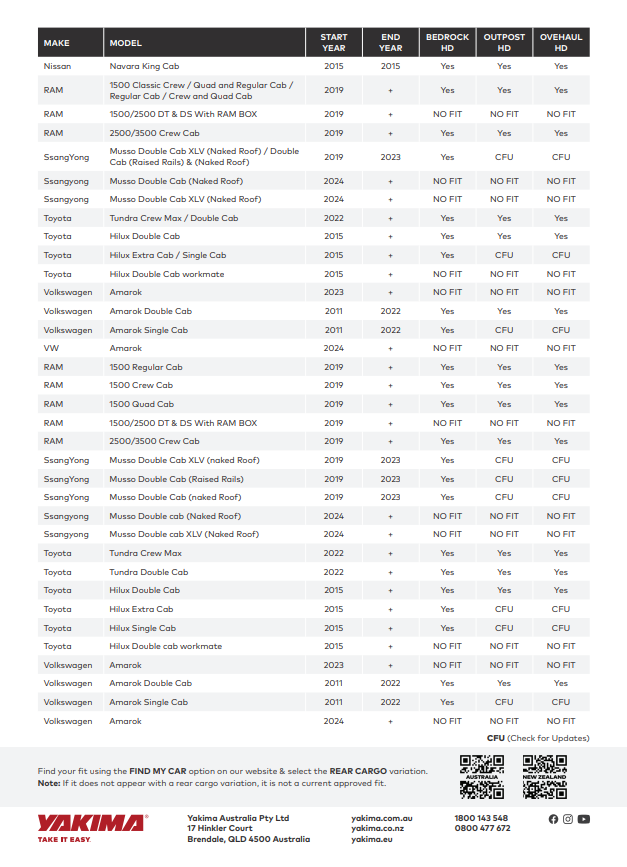Click the MODEL column header
Image resolution: width=627 pixels, height=867 pixels.
click(126, 43)
